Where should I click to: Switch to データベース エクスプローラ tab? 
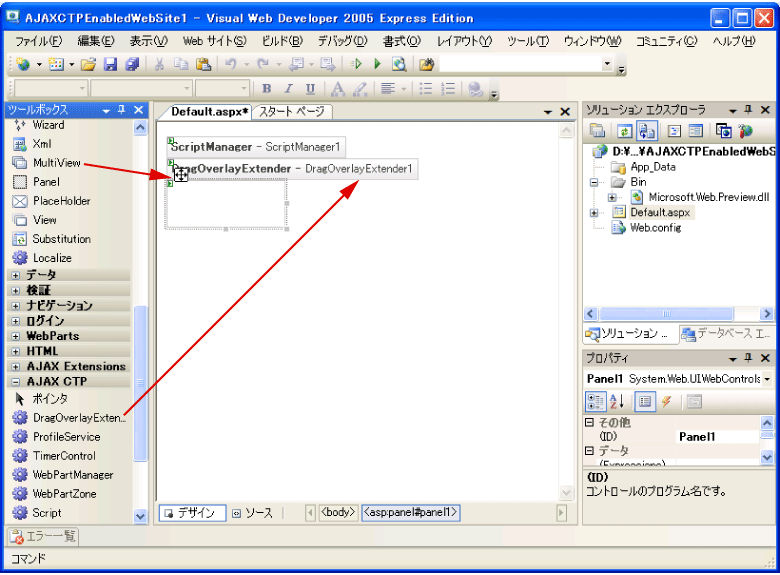point(727,333)
